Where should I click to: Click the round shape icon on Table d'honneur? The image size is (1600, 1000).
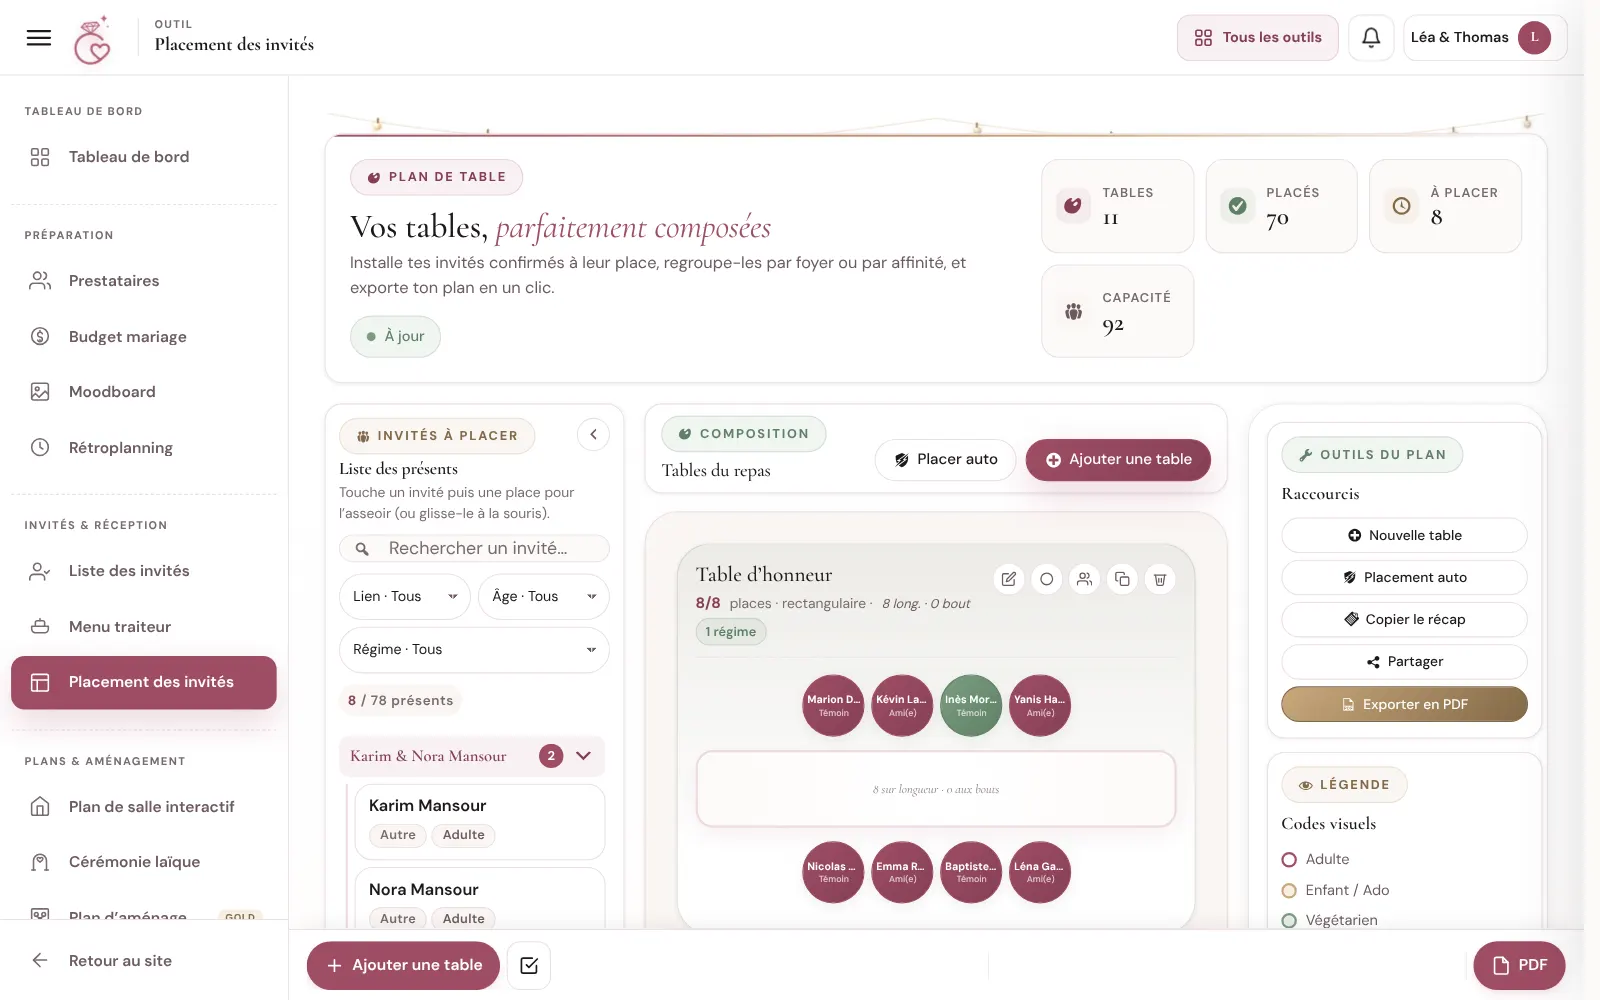tap(1046, 579)
